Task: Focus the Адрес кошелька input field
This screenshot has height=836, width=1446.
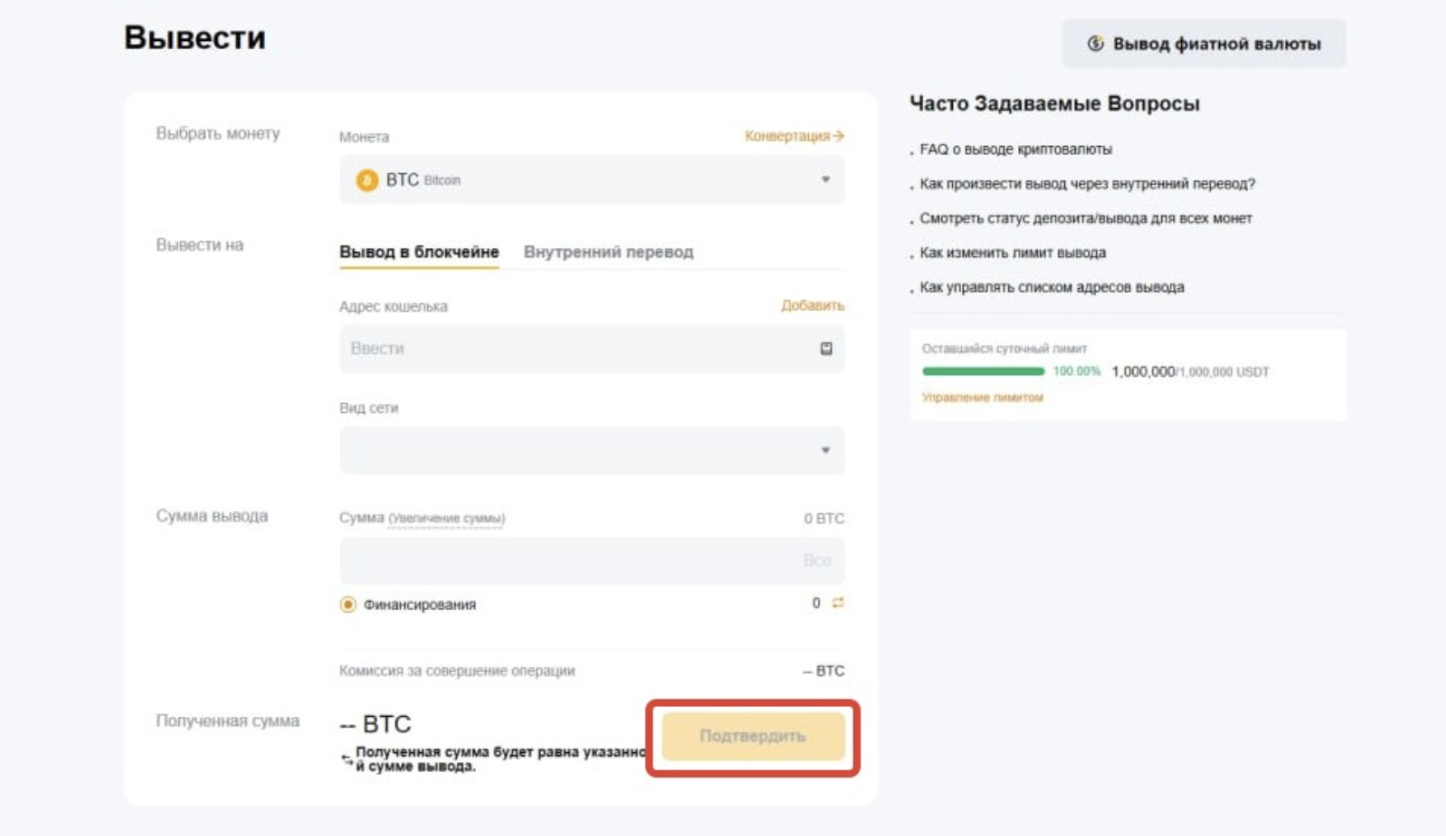Action: (x=575, y=349)
